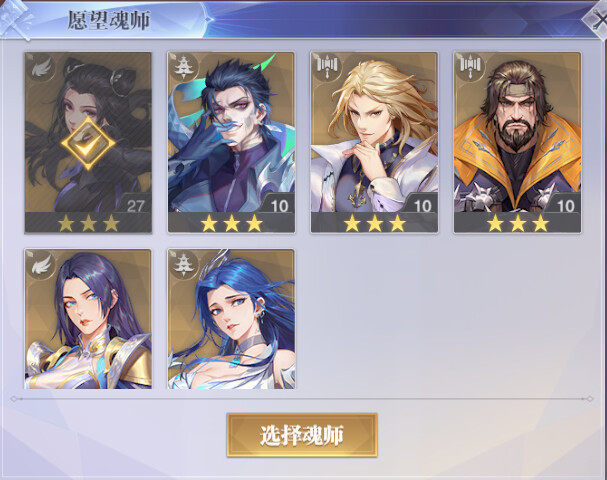Click the level 27 badge on the selected card
This screenshot has width=607, height=480.
(x=135, y=205)
